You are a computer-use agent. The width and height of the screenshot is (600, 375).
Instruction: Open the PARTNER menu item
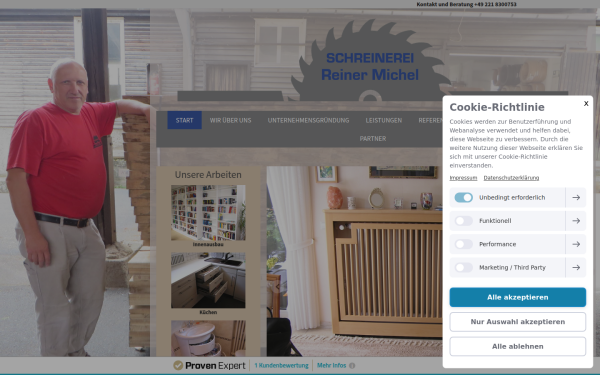coord(373,139)
